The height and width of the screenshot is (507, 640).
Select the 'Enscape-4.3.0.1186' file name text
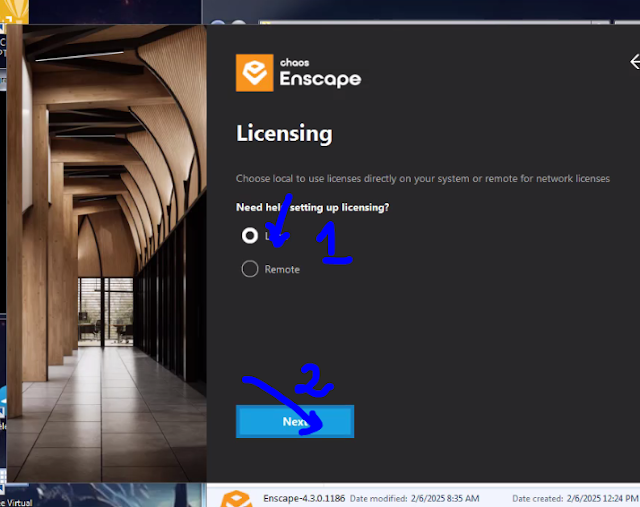click(304, 498)
